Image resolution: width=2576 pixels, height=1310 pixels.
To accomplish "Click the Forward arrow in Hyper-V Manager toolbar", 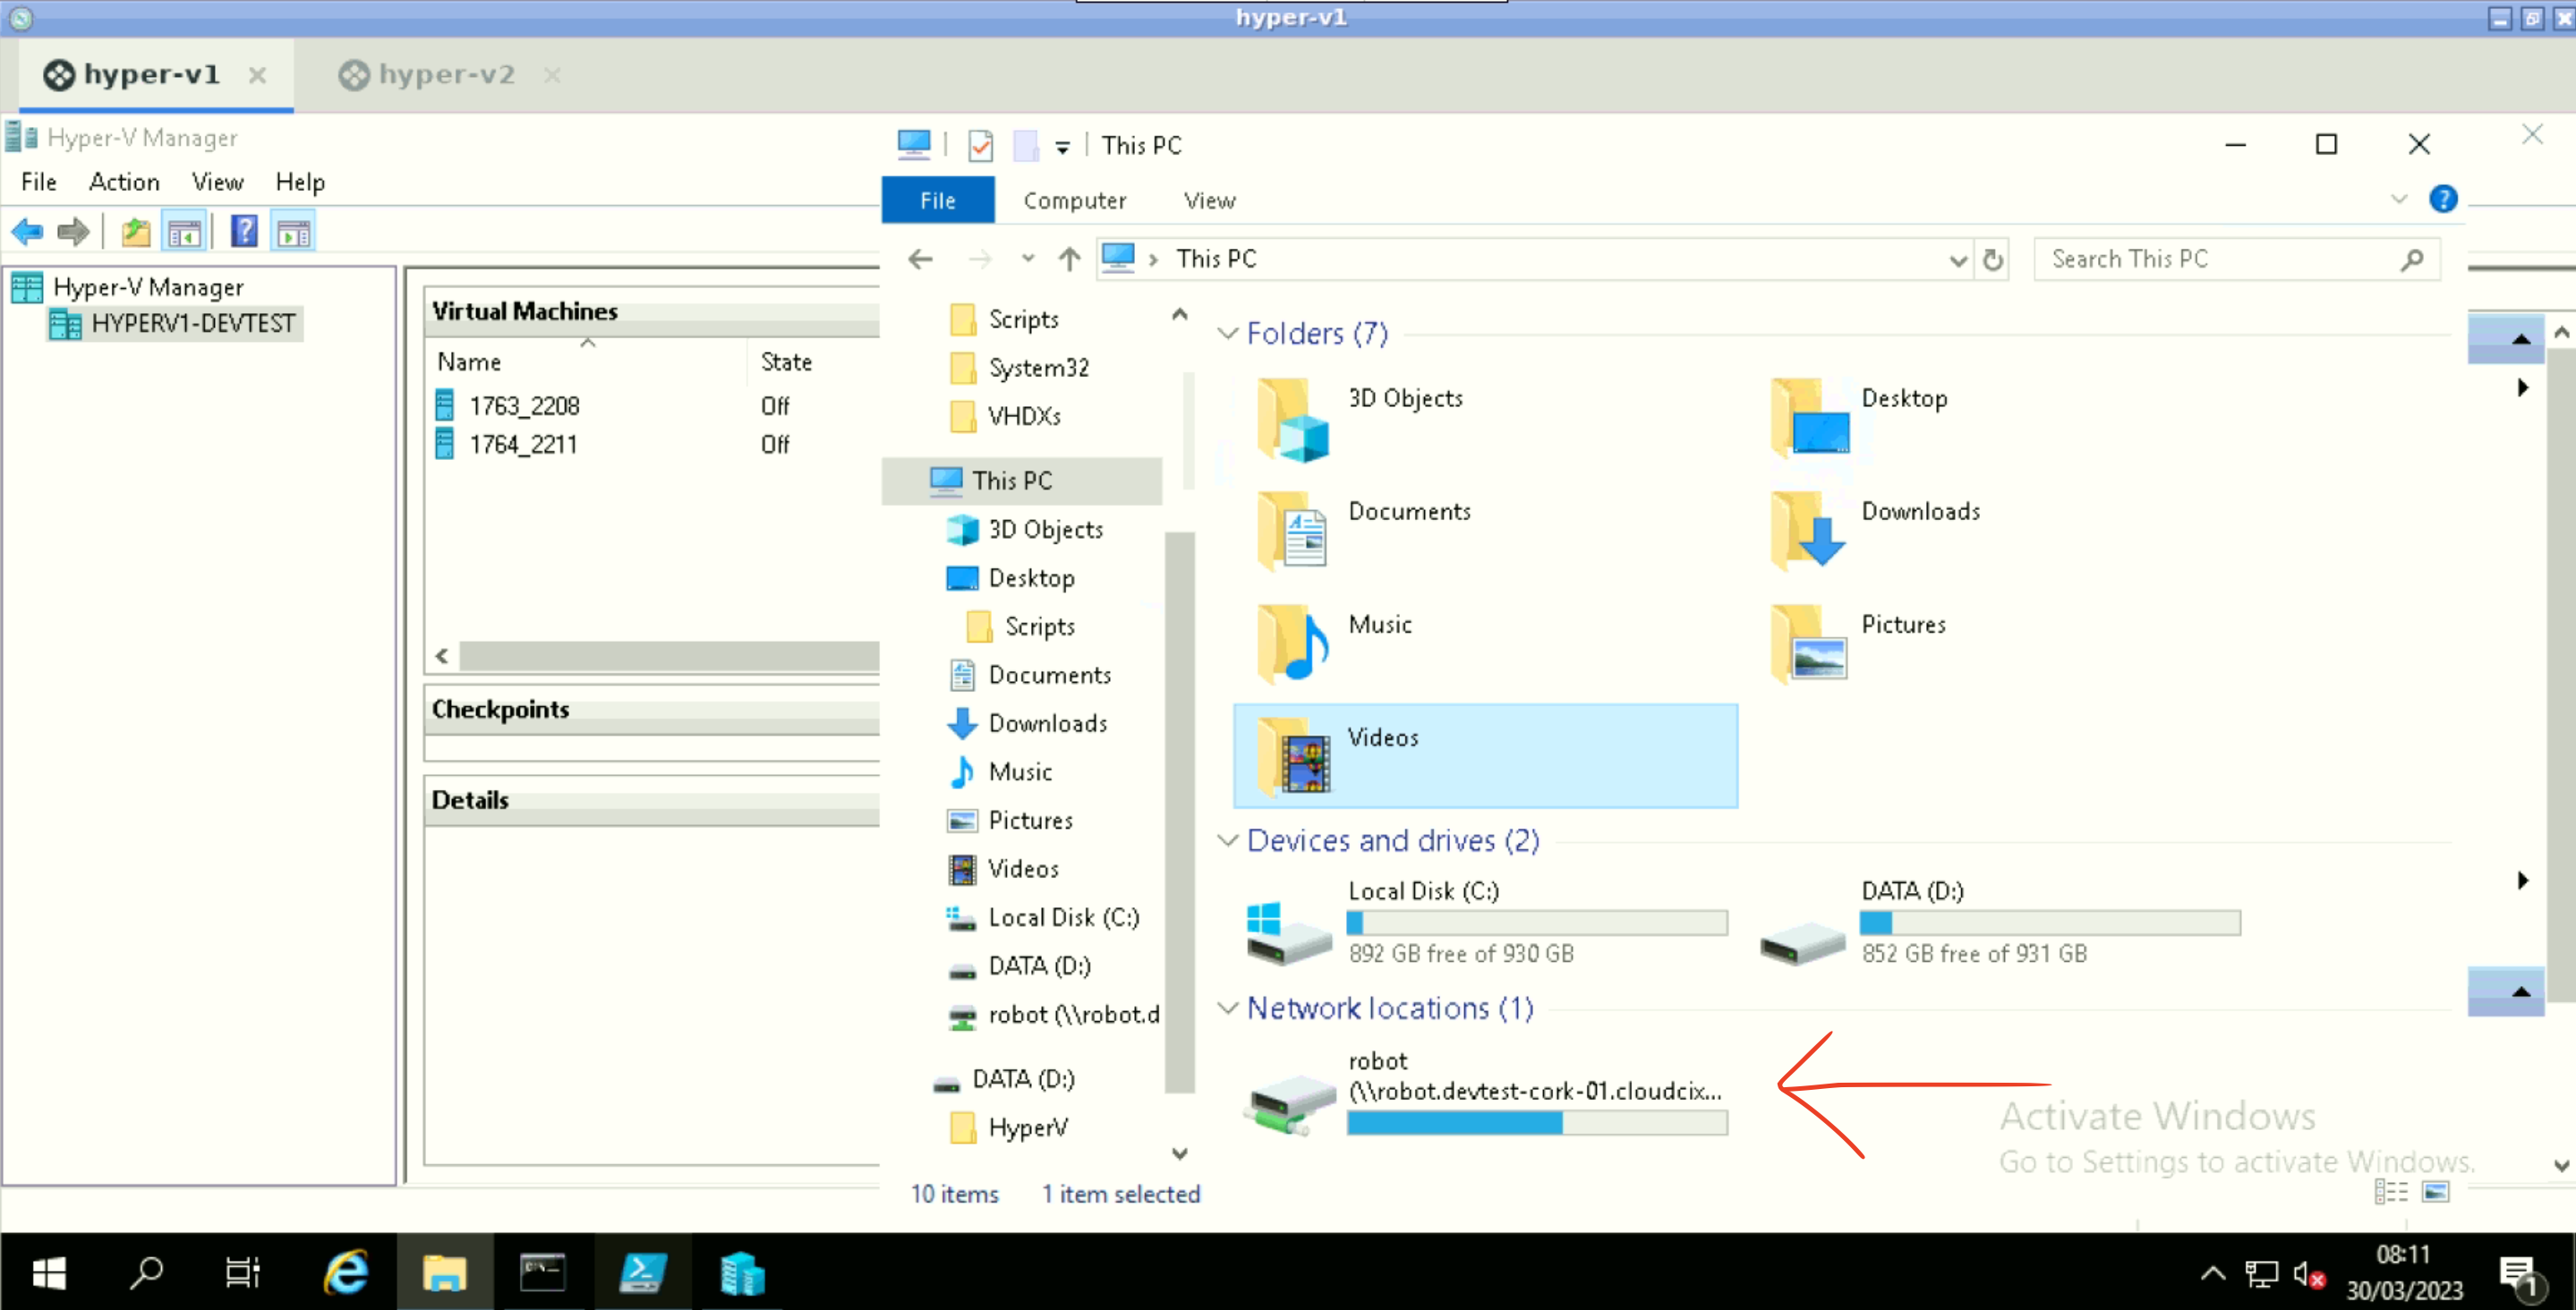I will [x=73, y=233].
